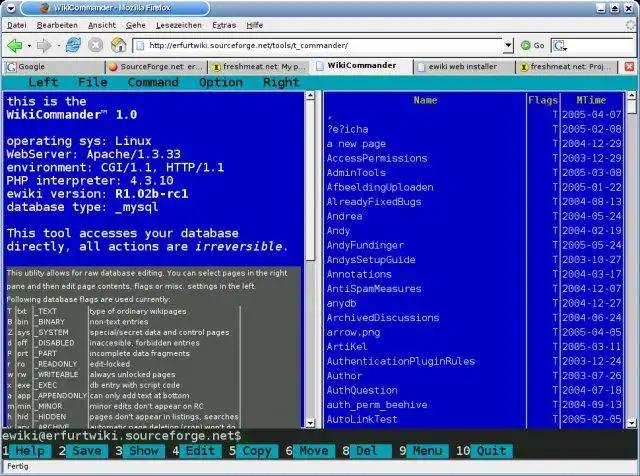Click the Stop loading icon

[x=96, y=45]
